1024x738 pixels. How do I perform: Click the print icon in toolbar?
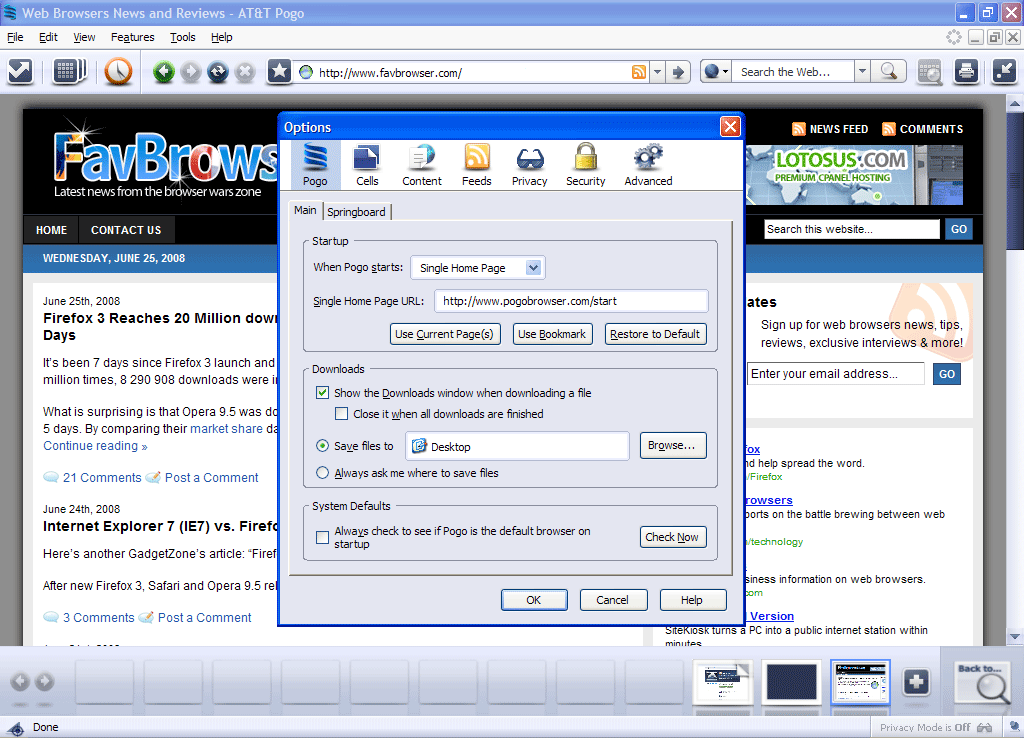point(965,72)
